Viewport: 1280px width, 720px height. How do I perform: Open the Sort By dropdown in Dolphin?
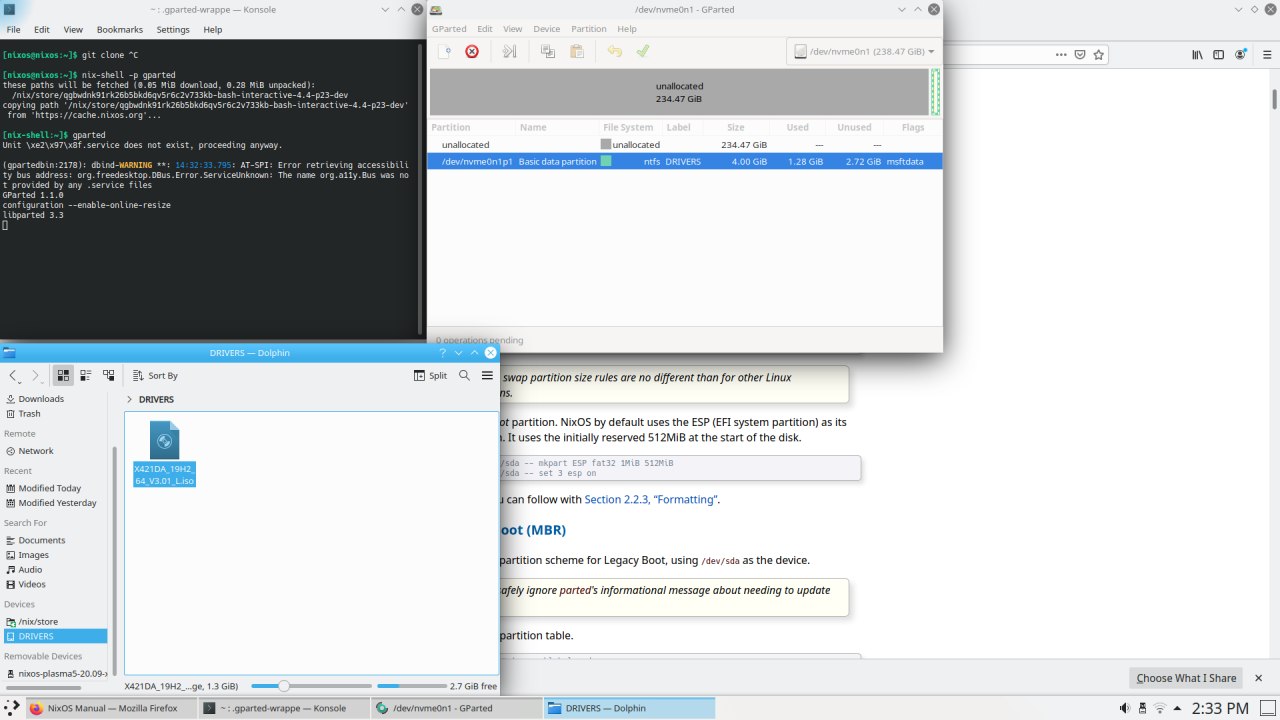tap(155, 376)
